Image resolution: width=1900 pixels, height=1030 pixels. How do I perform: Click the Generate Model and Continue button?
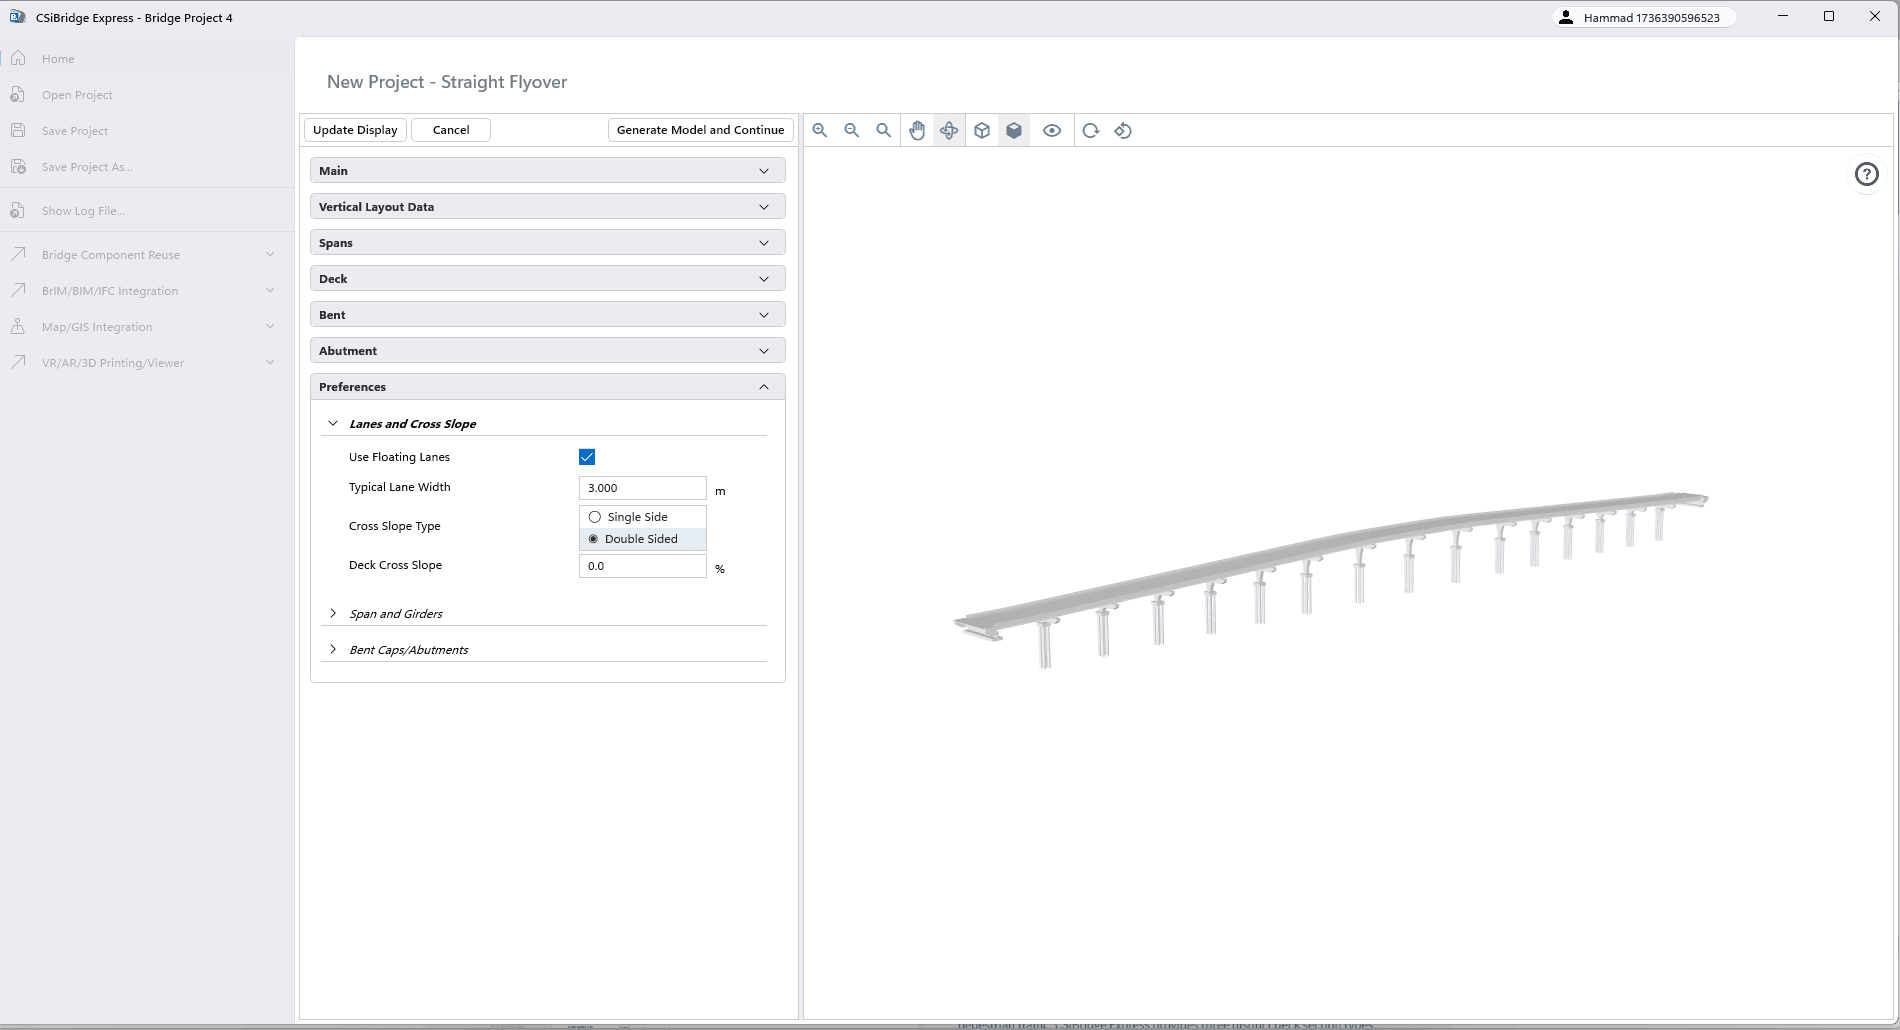[x=700, y=130]
